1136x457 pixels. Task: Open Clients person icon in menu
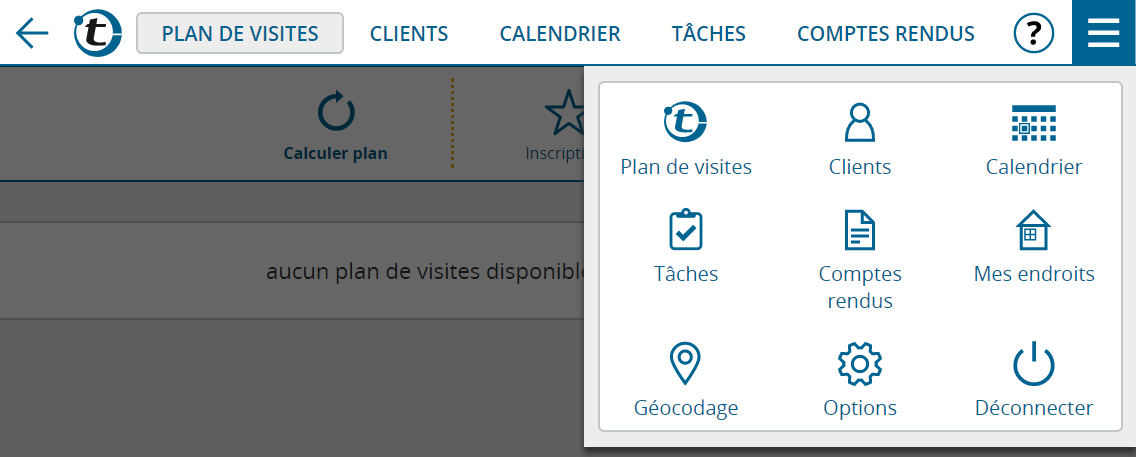pos(860,122)
